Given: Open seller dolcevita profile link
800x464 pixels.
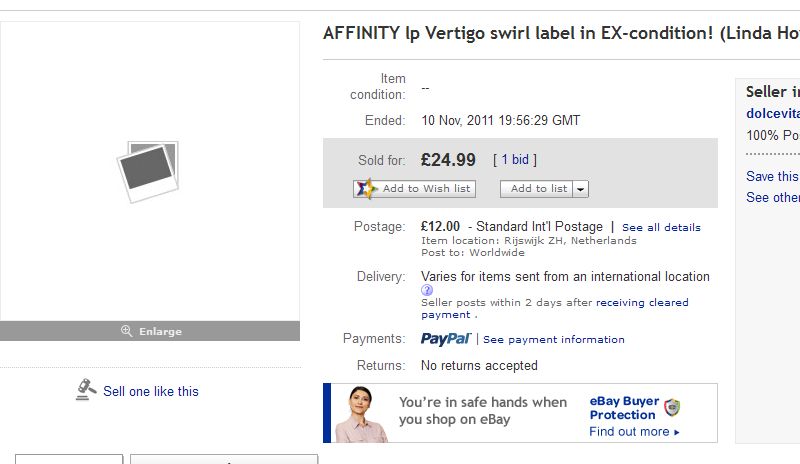Looking at the screenshot, I should (772, 114).
